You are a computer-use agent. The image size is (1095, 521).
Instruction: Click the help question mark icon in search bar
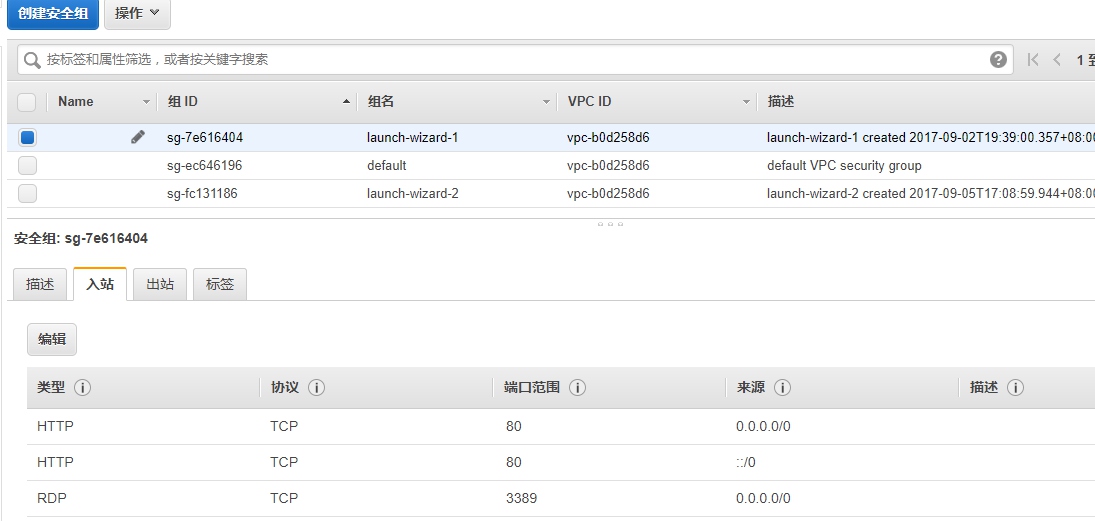[x=998, y=60]
